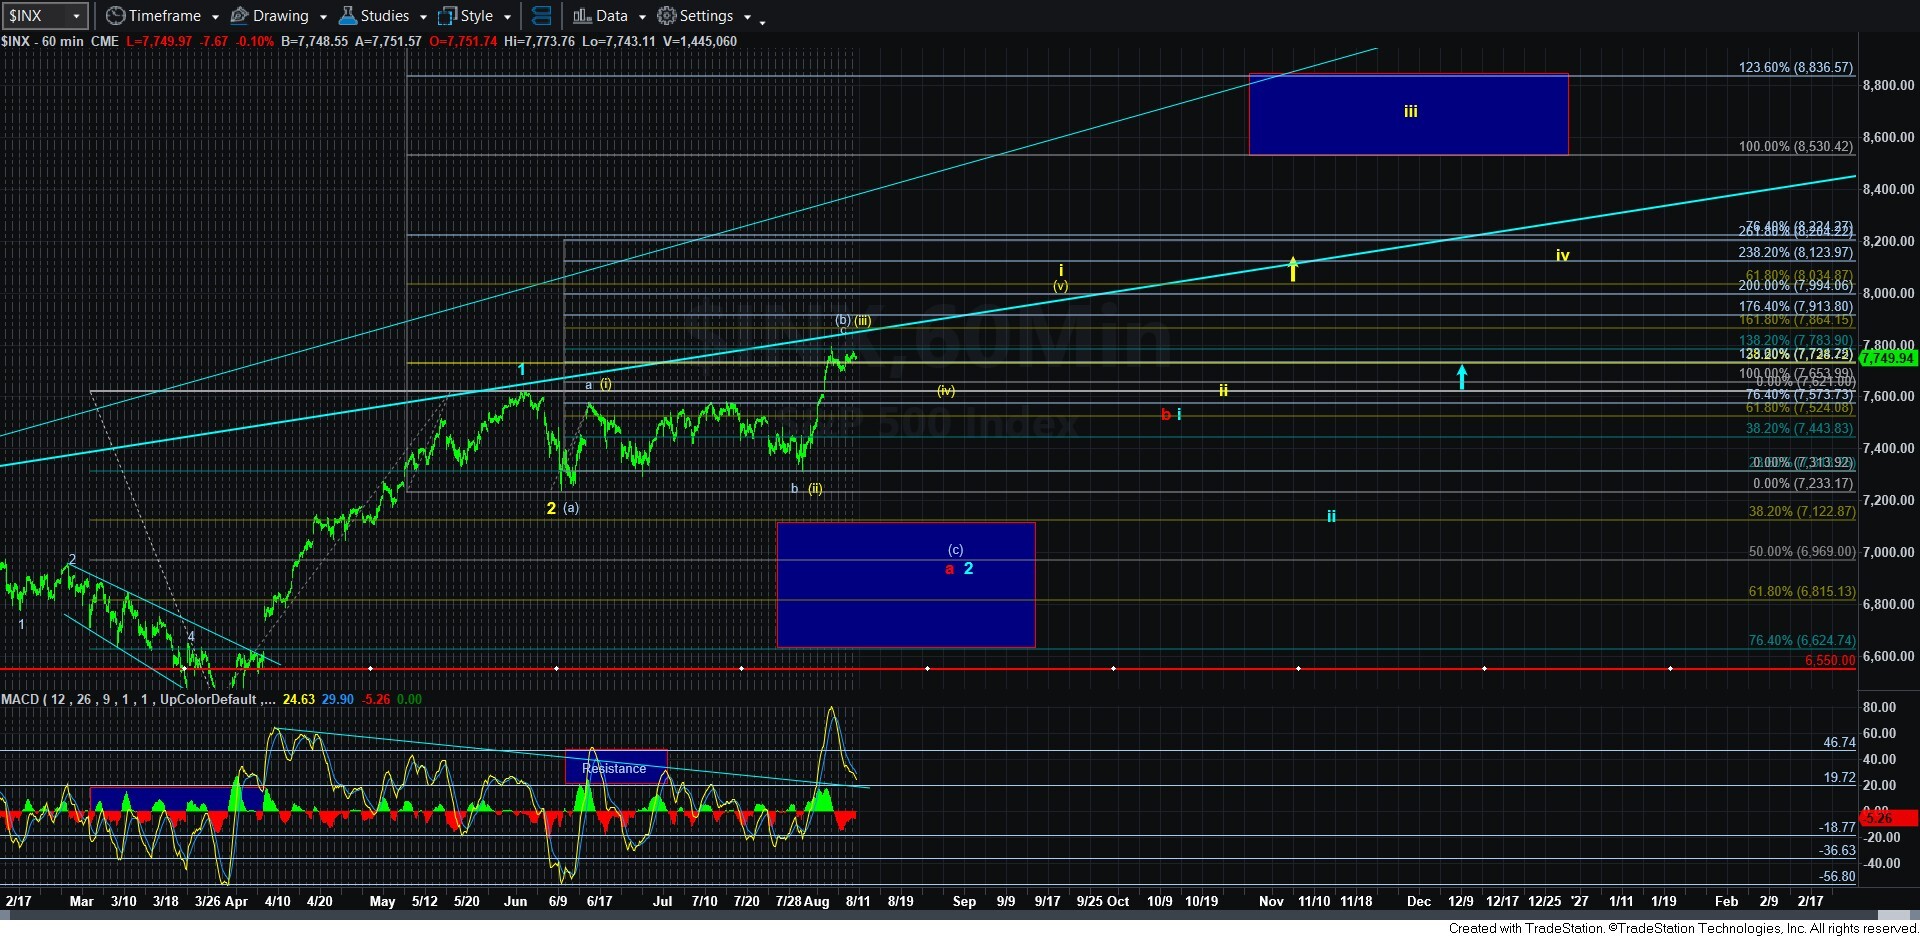The height and width of the screenshot is (936, 1920).
Task: Click the MACD value 24.63
Action: (x=299, y=699)
